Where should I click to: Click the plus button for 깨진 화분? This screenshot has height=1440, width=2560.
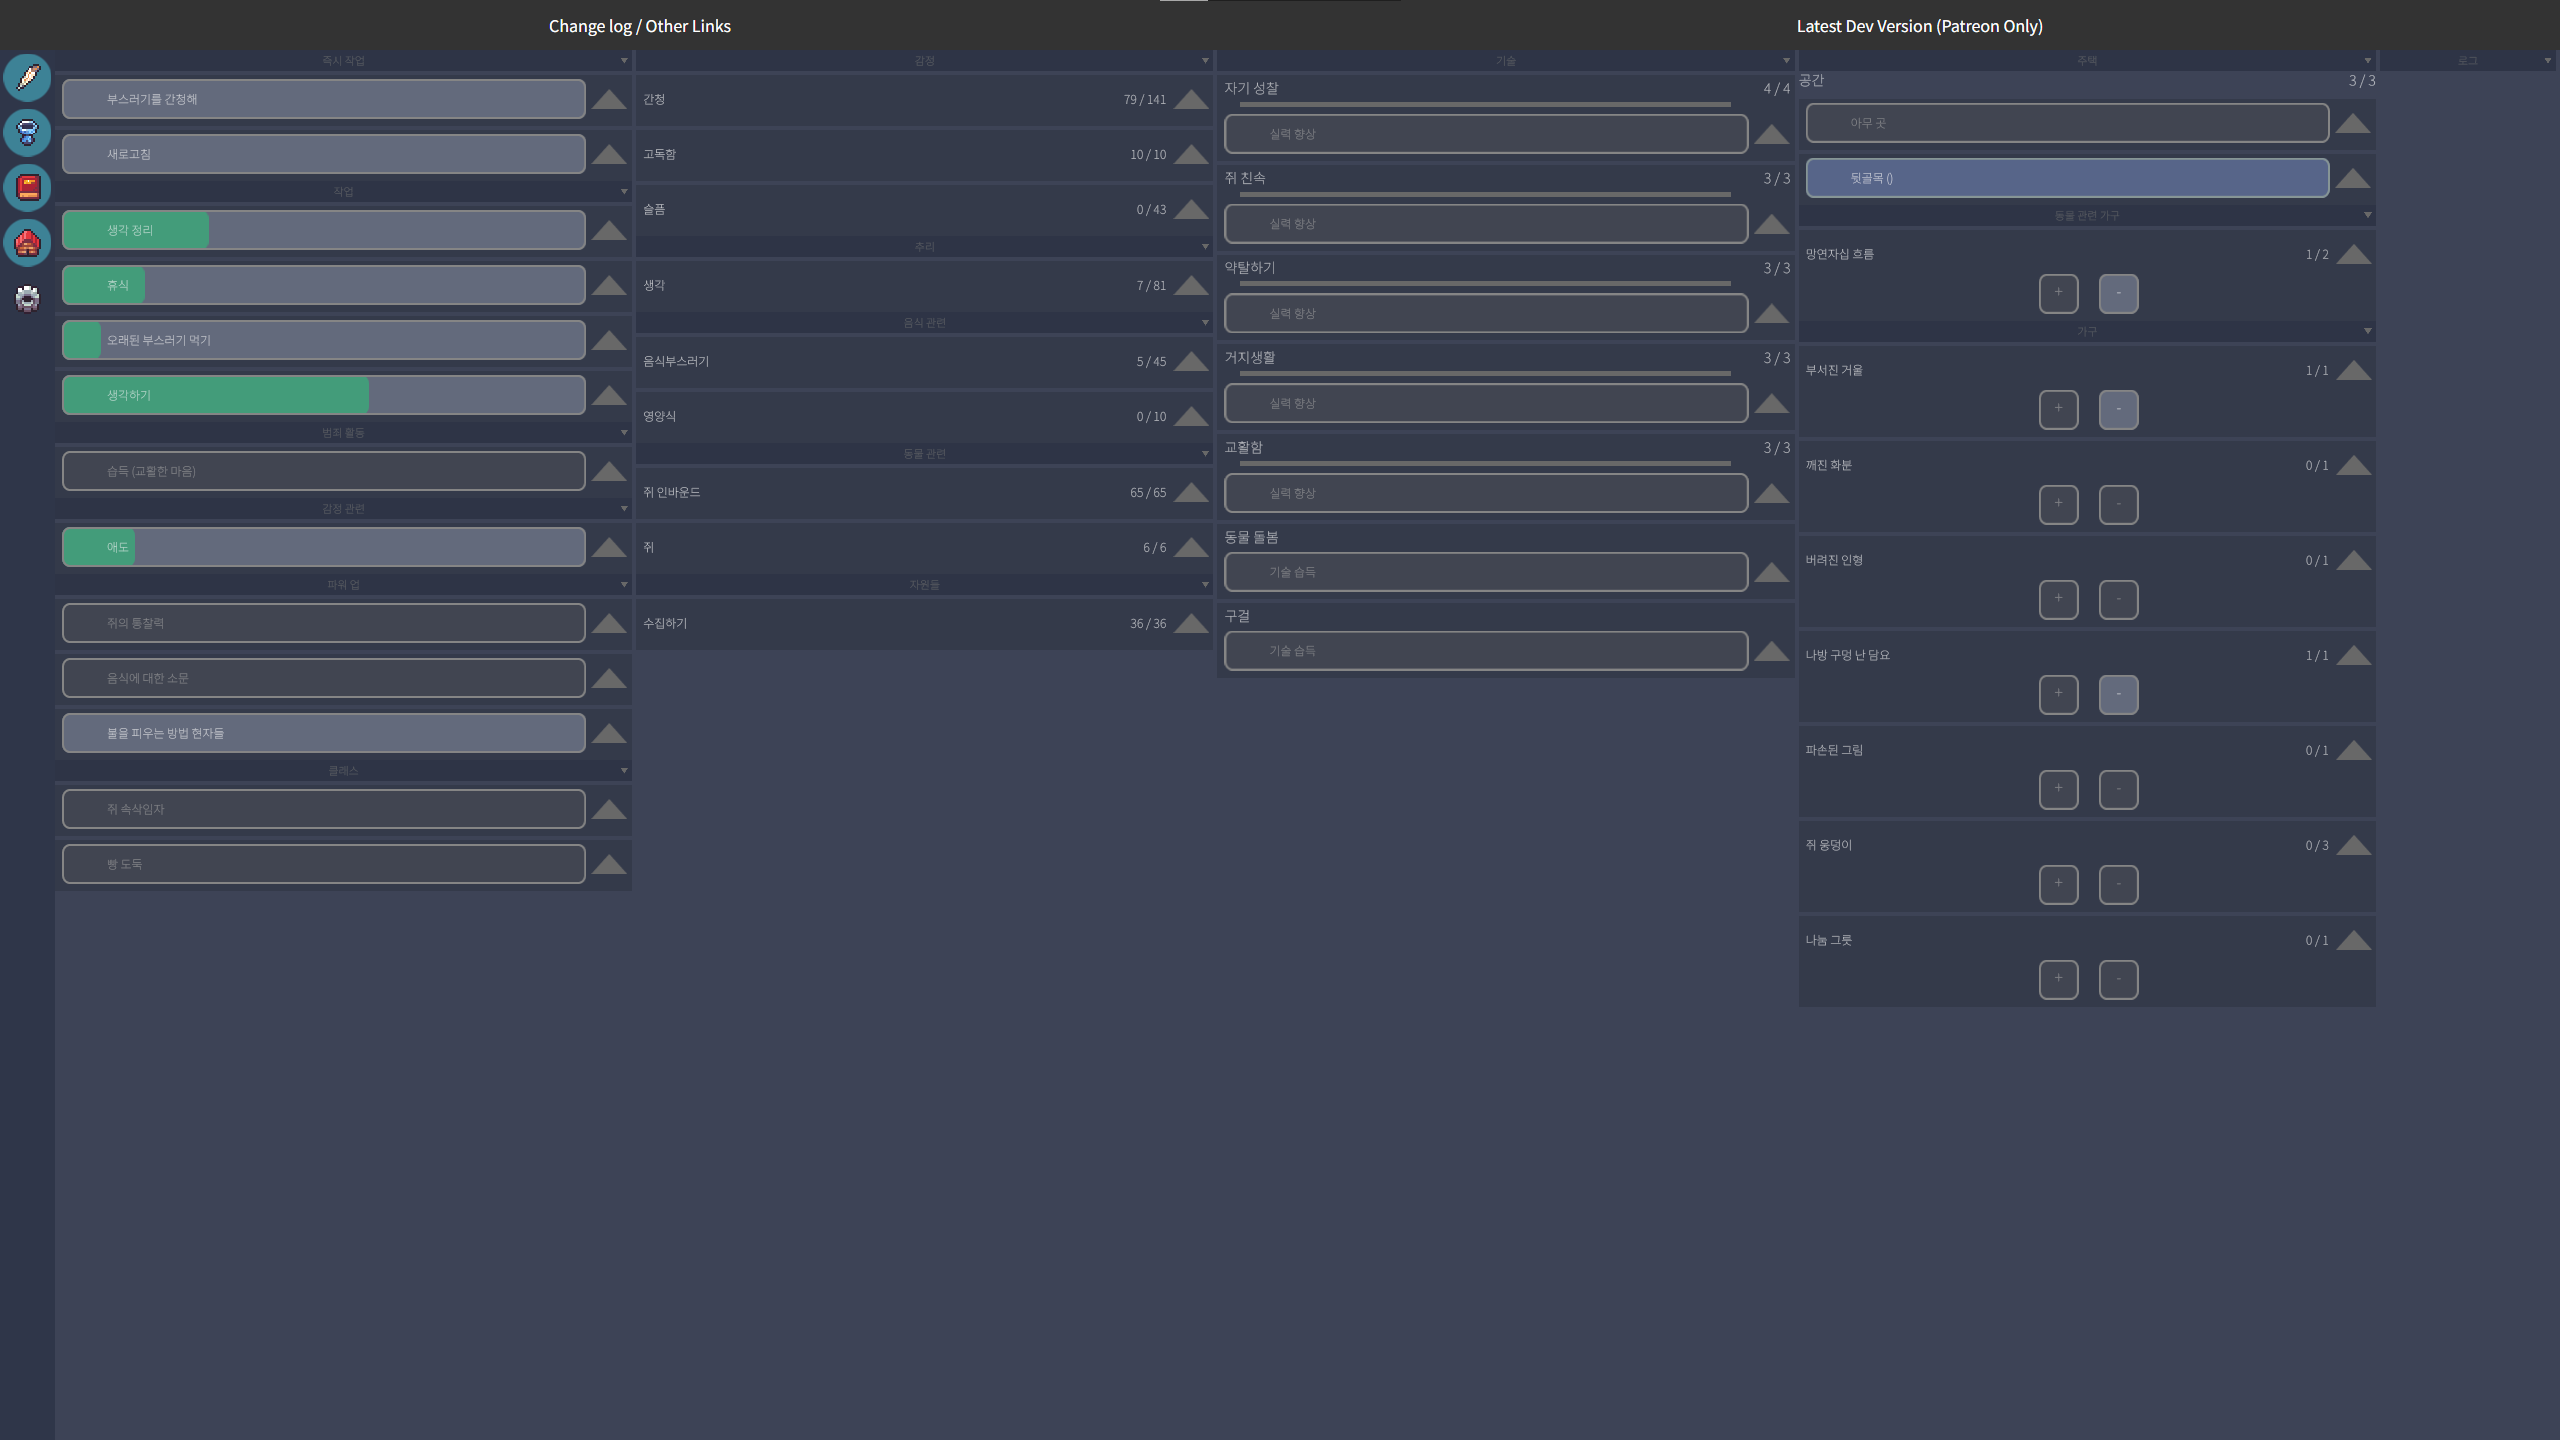[x=2058, y=504]
